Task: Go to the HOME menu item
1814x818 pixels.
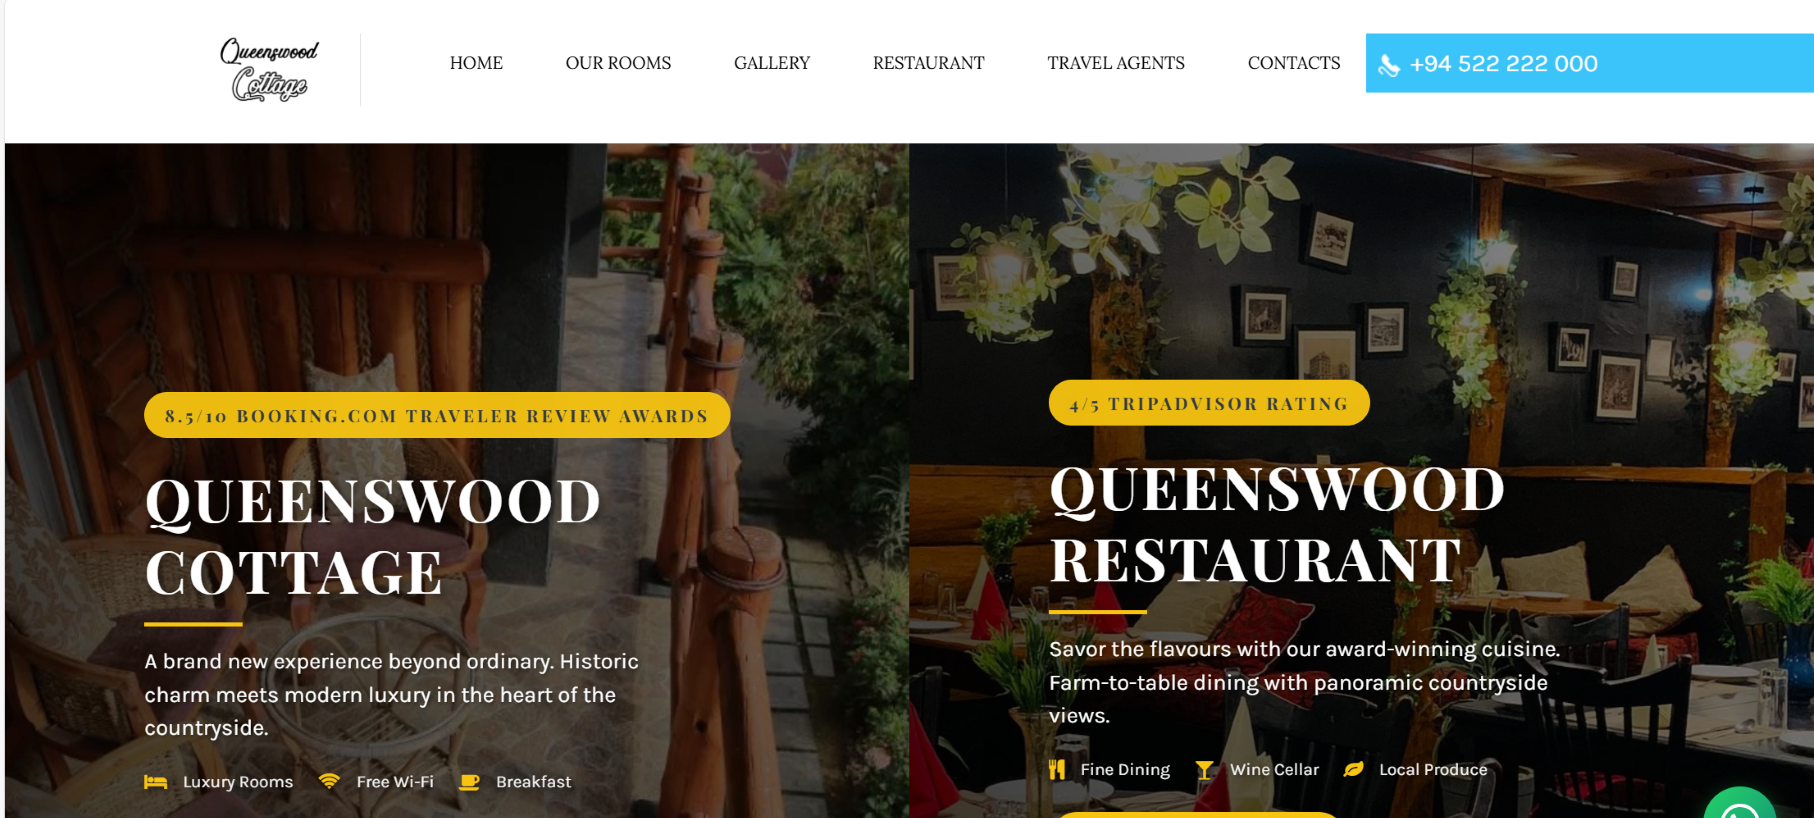Action: (476, 63)
